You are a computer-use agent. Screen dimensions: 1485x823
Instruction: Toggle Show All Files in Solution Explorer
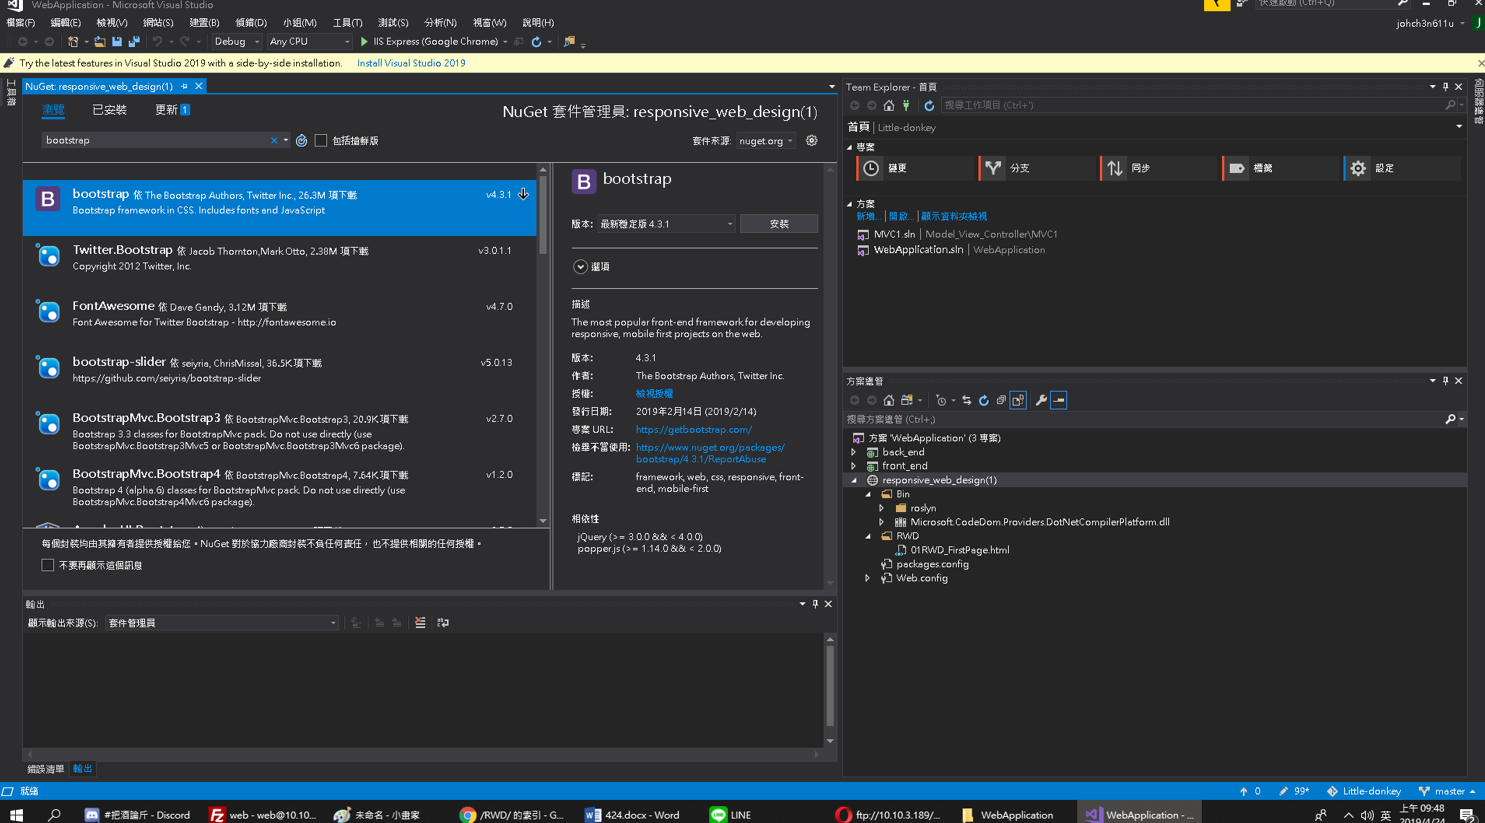pos(1018,400)
